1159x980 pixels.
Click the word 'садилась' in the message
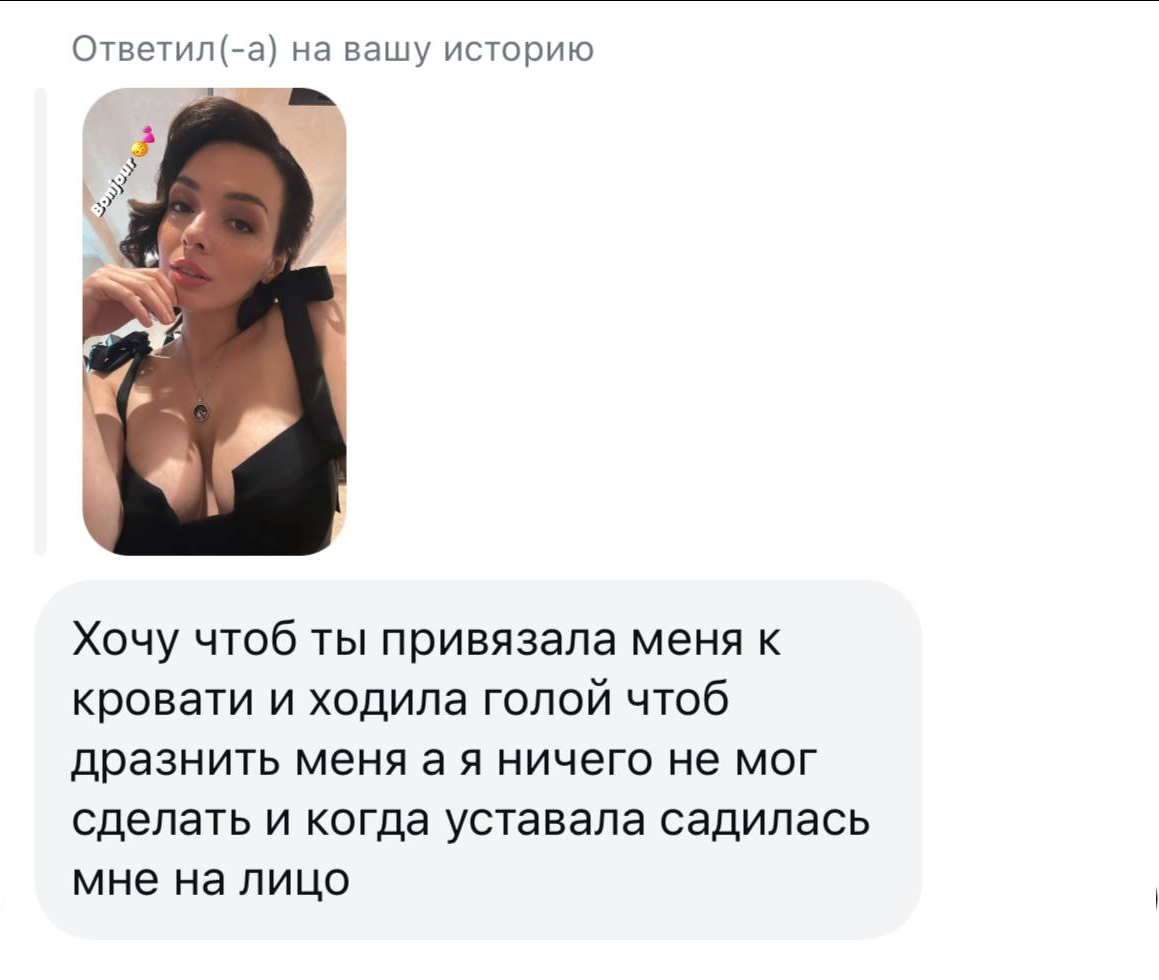point(764,821)
